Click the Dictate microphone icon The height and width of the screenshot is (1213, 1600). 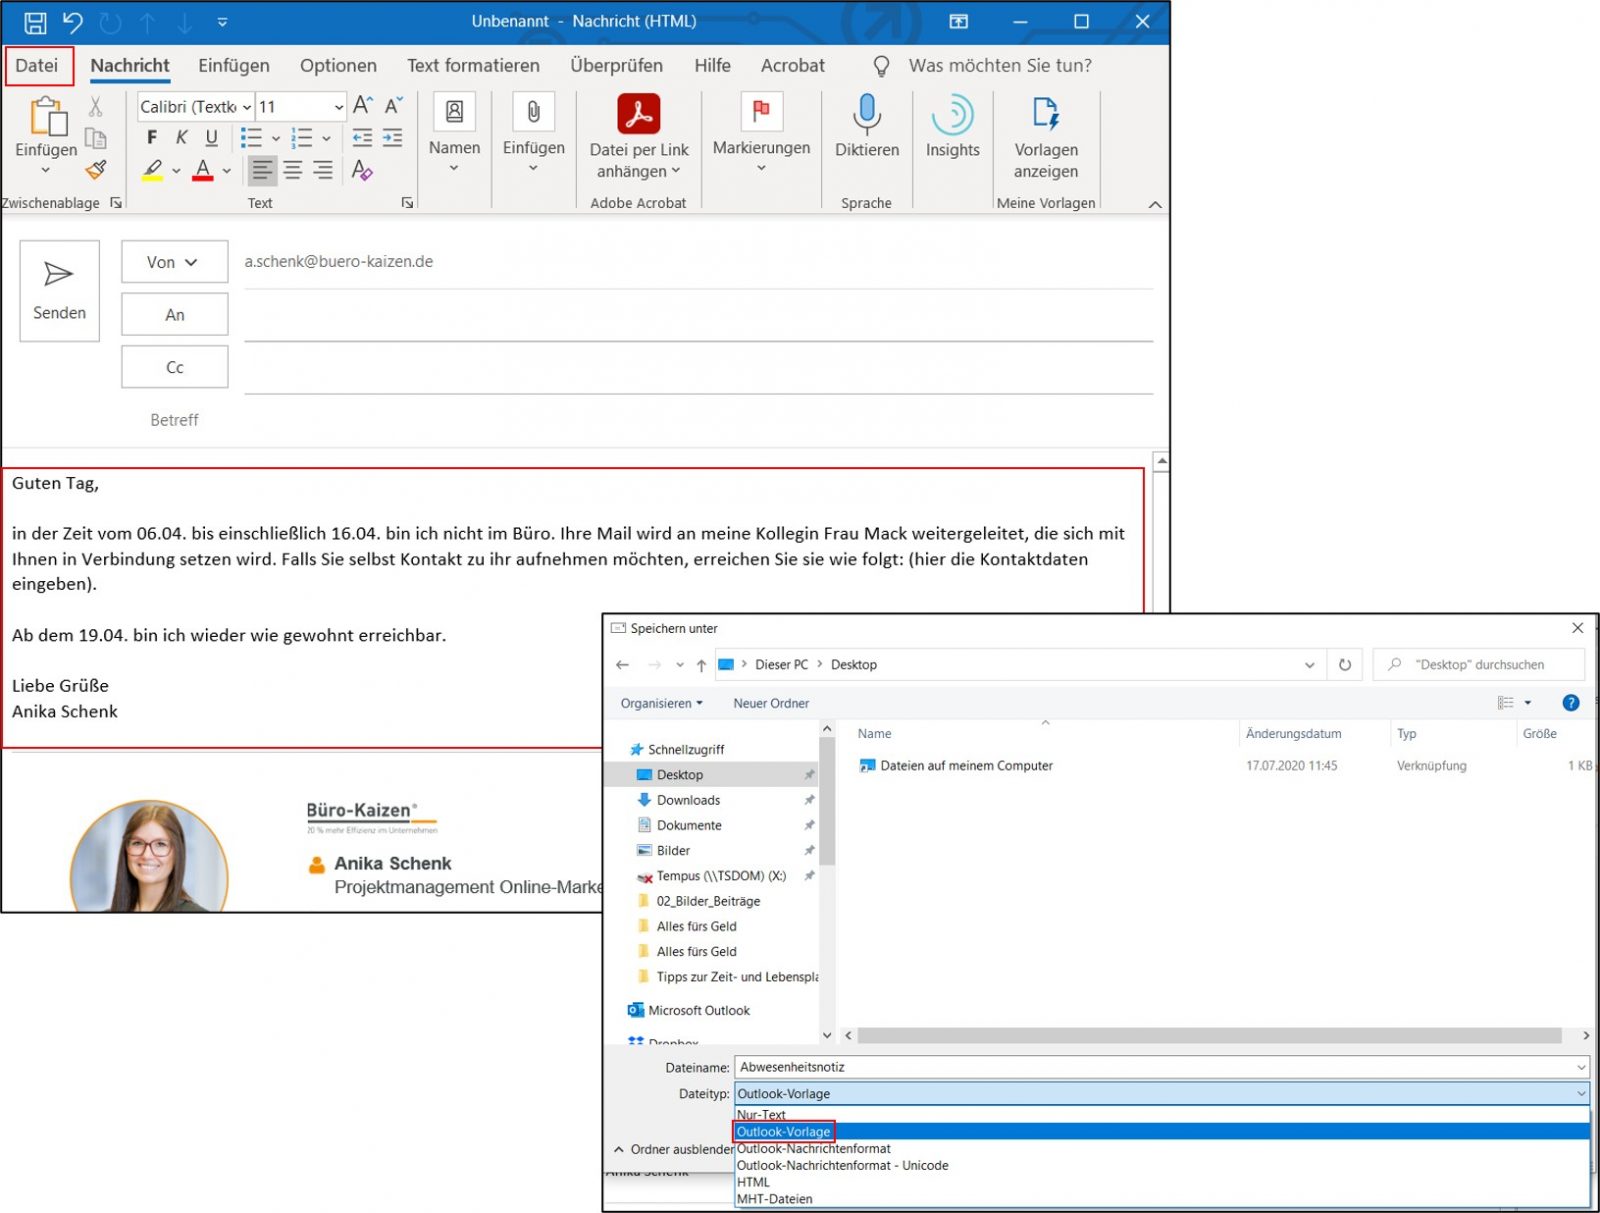pyautogui.click(x=866, y=114)
